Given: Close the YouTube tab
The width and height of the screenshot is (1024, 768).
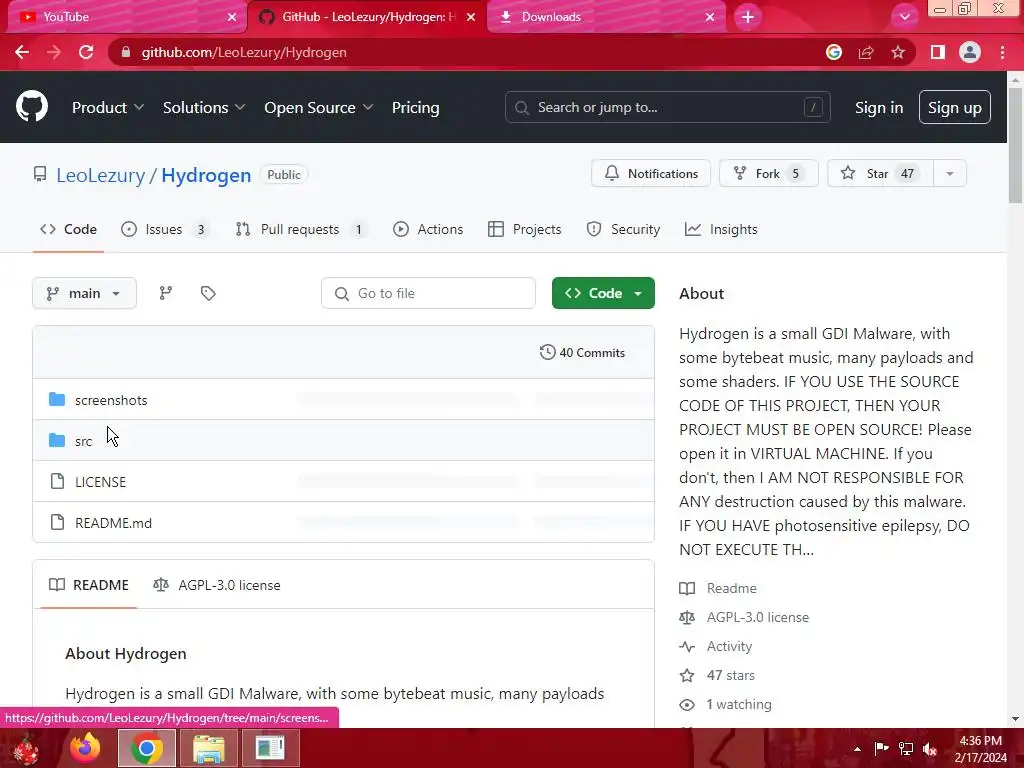Looking at the screenshot, I should click(x=232, y=17).
